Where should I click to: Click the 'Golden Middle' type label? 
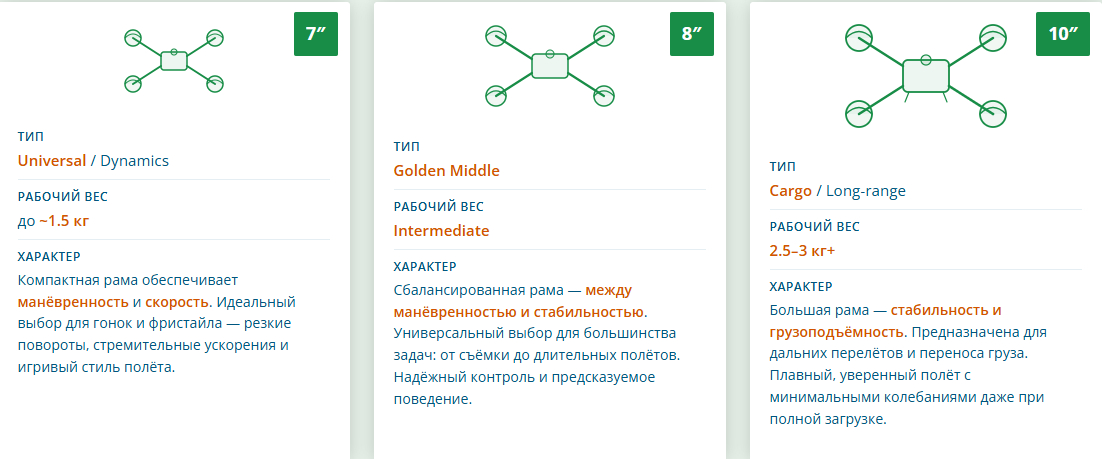pyautogui.click(x=446, y=170)
